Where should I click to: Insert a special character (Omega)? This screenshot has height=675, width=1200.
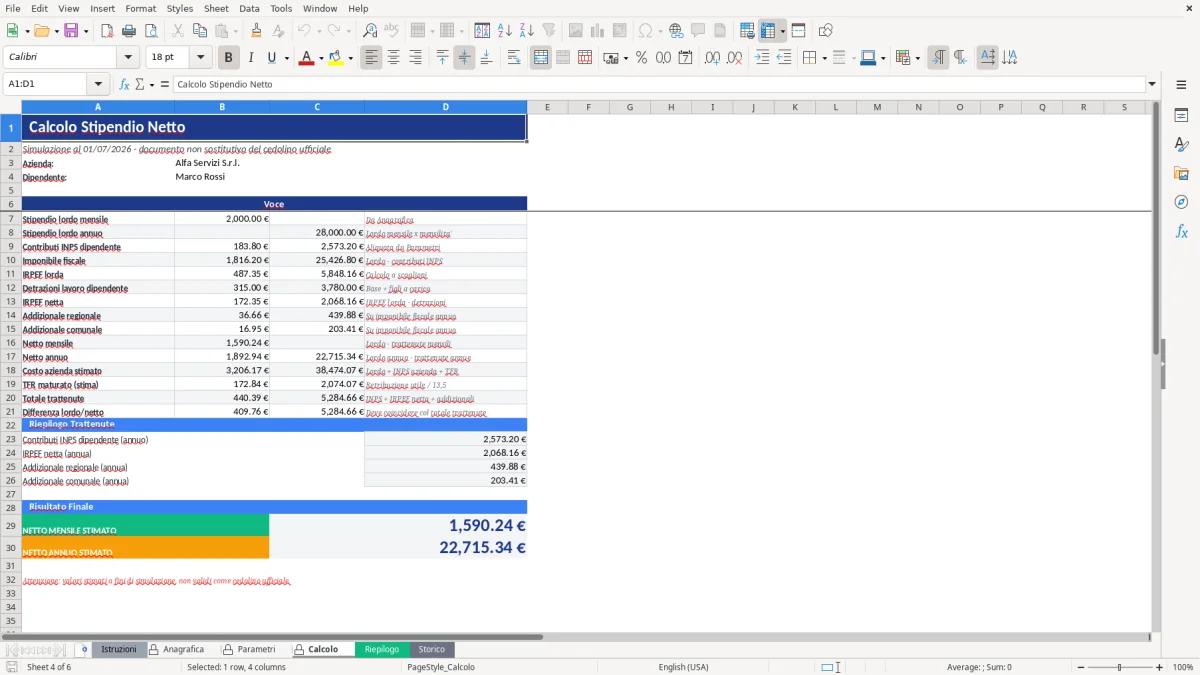pos(645,31)
